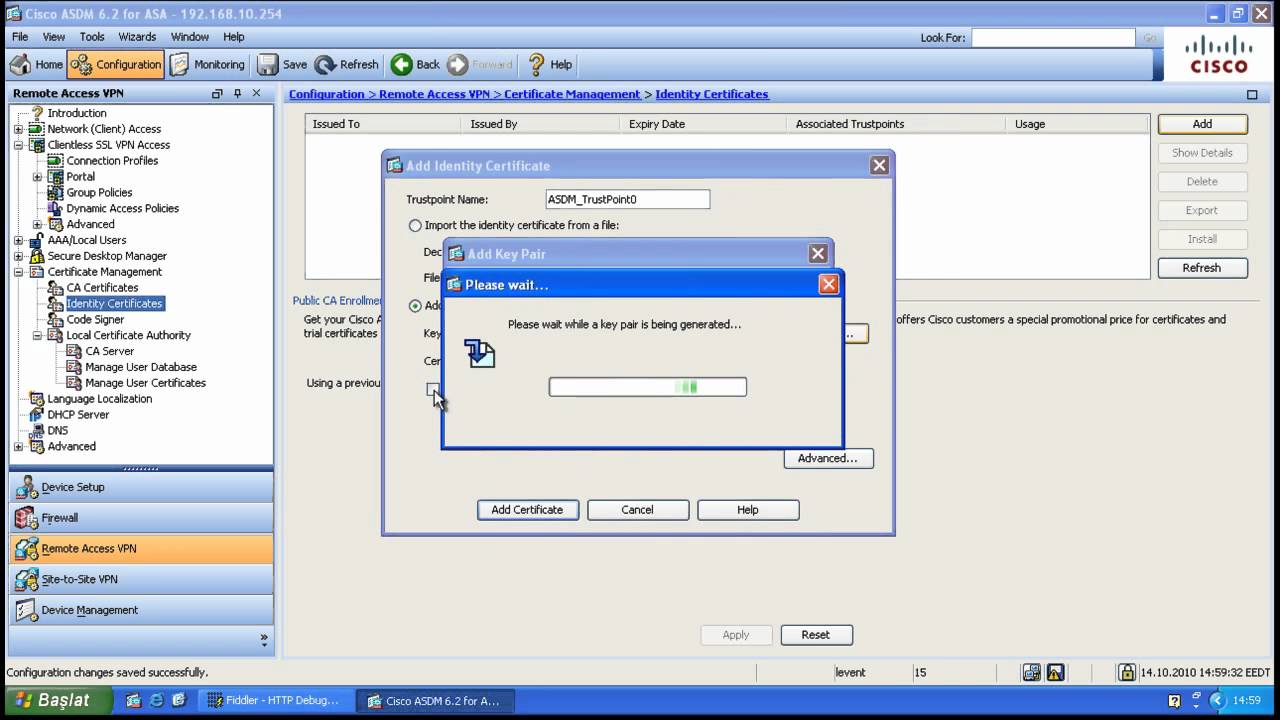Image resolution: width=1280 pixels, height=720 pixels.
Task: Select Connection Profiles tree item
Action: 112,161
